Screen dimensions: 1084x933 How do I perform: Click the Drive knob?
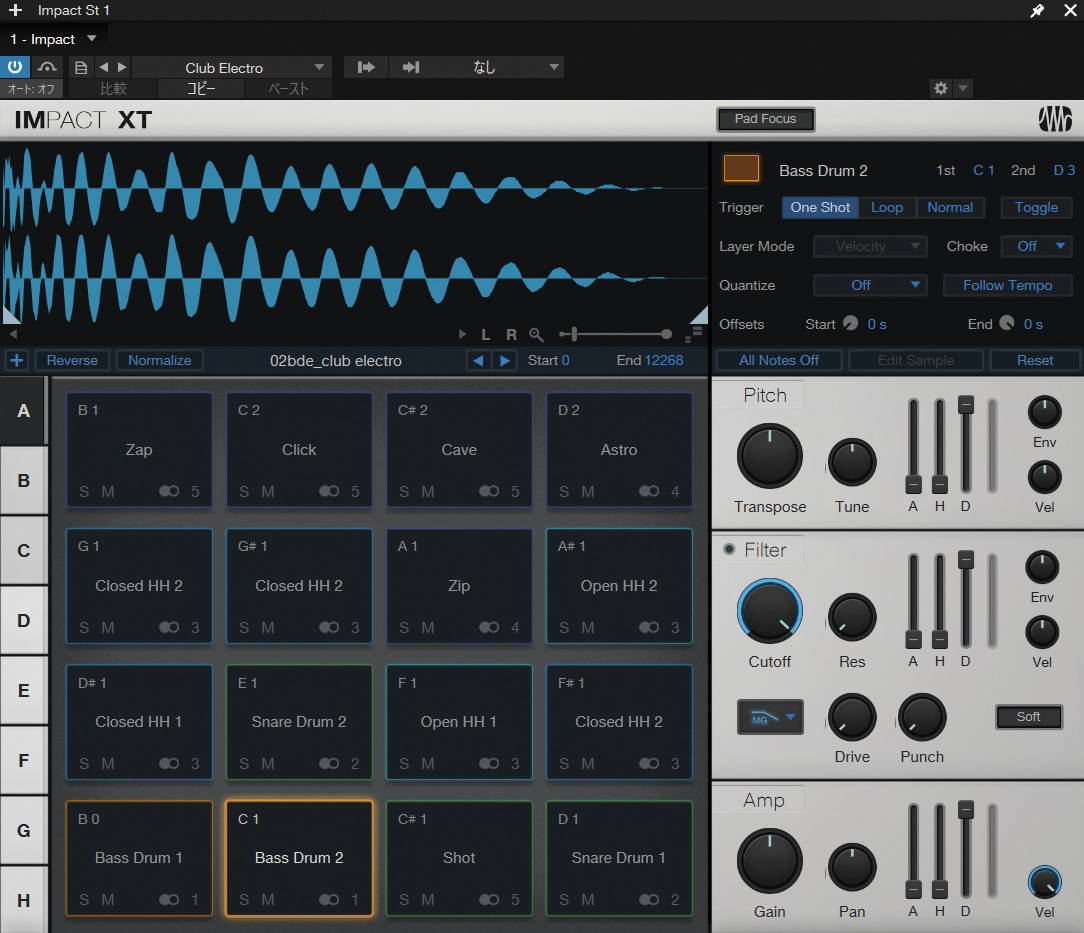pyautogui.click(x=852, y=717)
